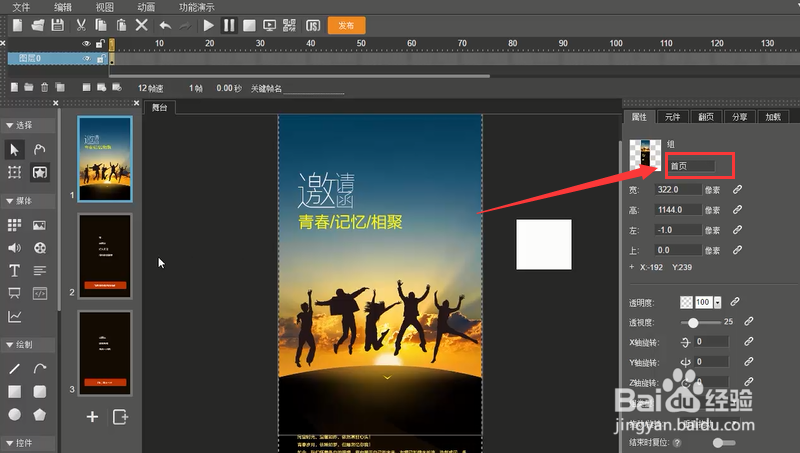Open the 动画 menu
Viewport: 800px width, 453px height.
(146, 7)
